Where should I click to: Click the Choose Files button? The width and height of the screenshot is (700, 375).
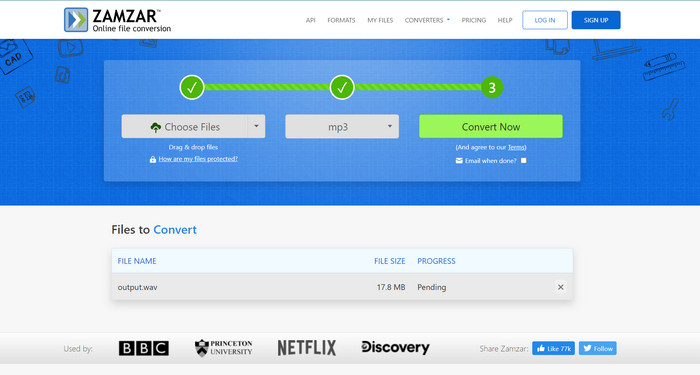[184, 127]
